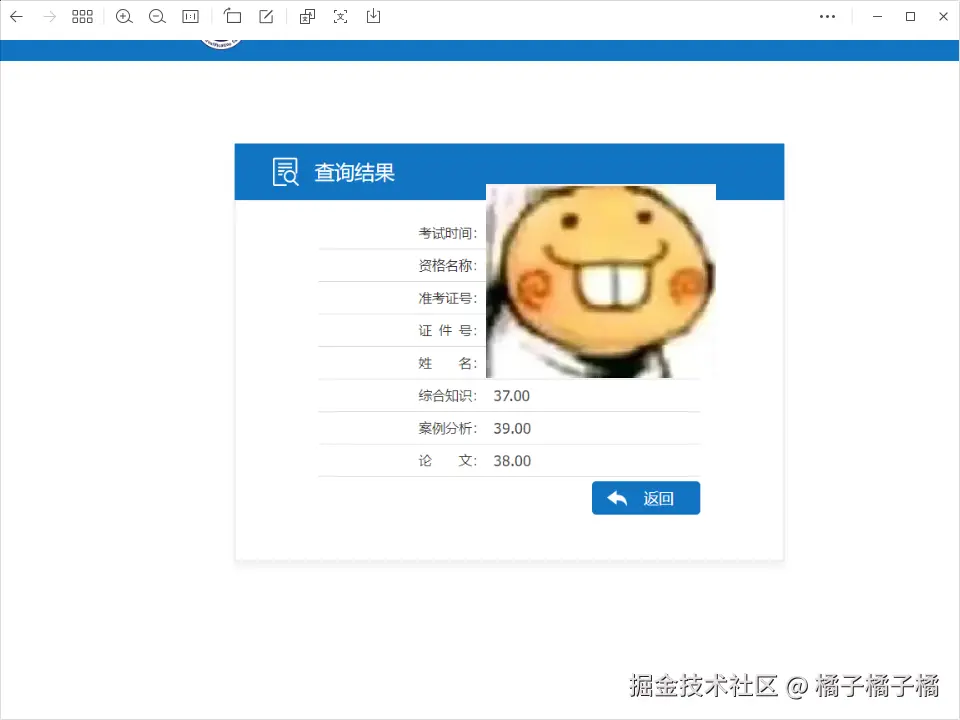Image resolution: width=960 pixels, height=720 pixels.
Task: Select the 综合知识 score 37.00
Action: coord(511,395)
